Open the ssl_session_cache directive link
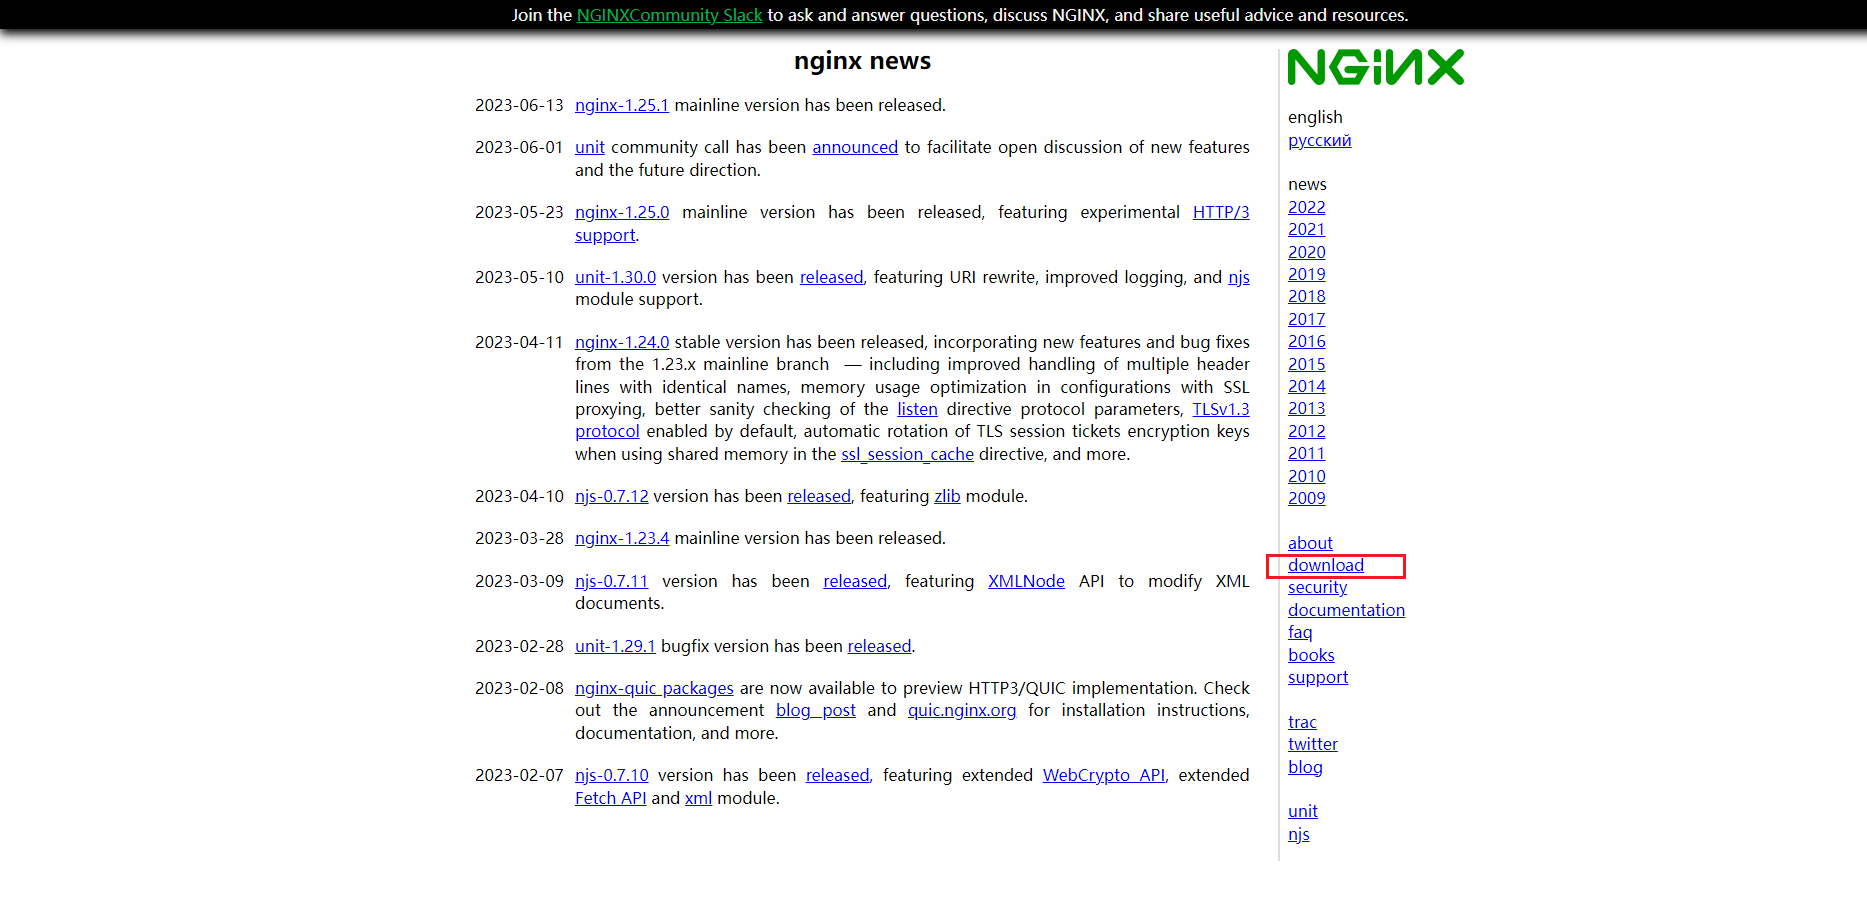 point(907,454)
